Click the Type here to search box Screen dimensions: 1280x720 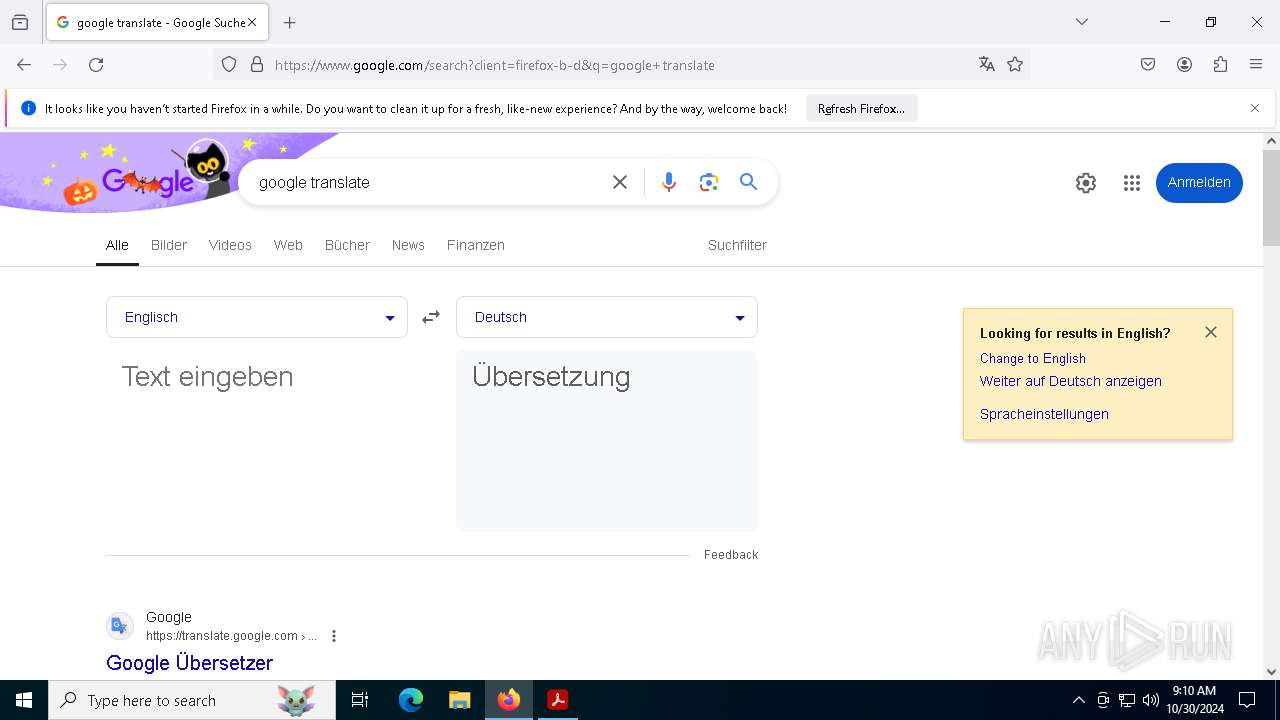coord(192,700)
